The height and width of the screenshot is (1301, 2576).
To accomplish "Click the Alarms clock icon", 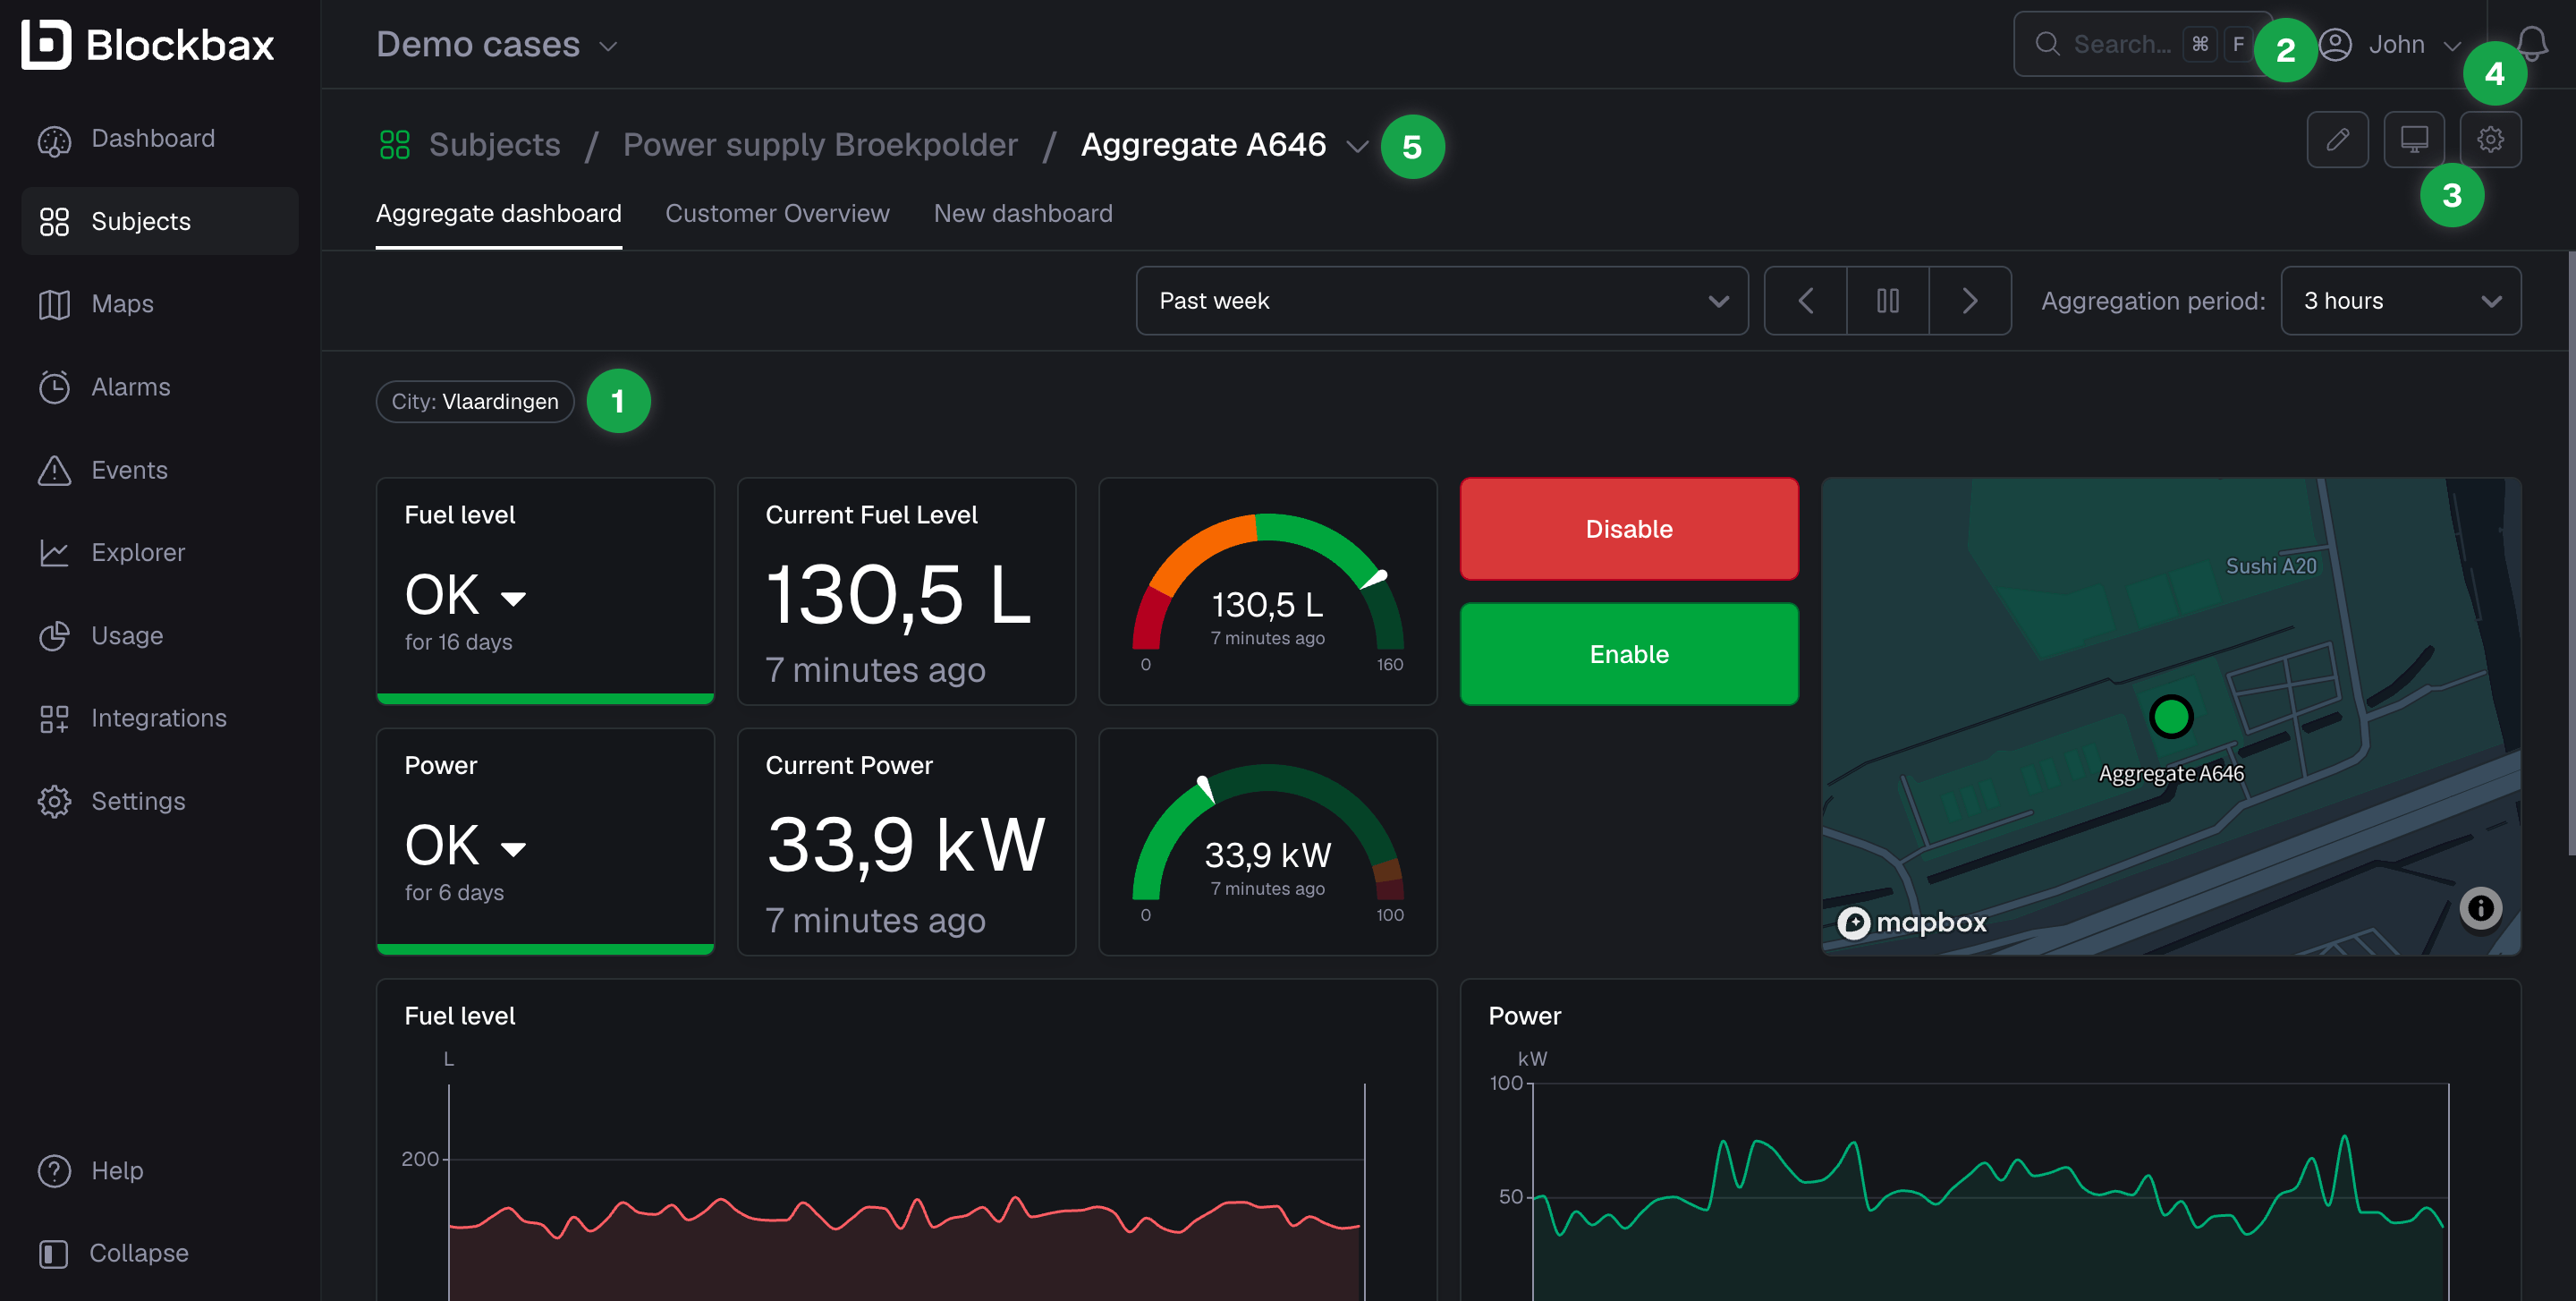I will coord(54,387).
